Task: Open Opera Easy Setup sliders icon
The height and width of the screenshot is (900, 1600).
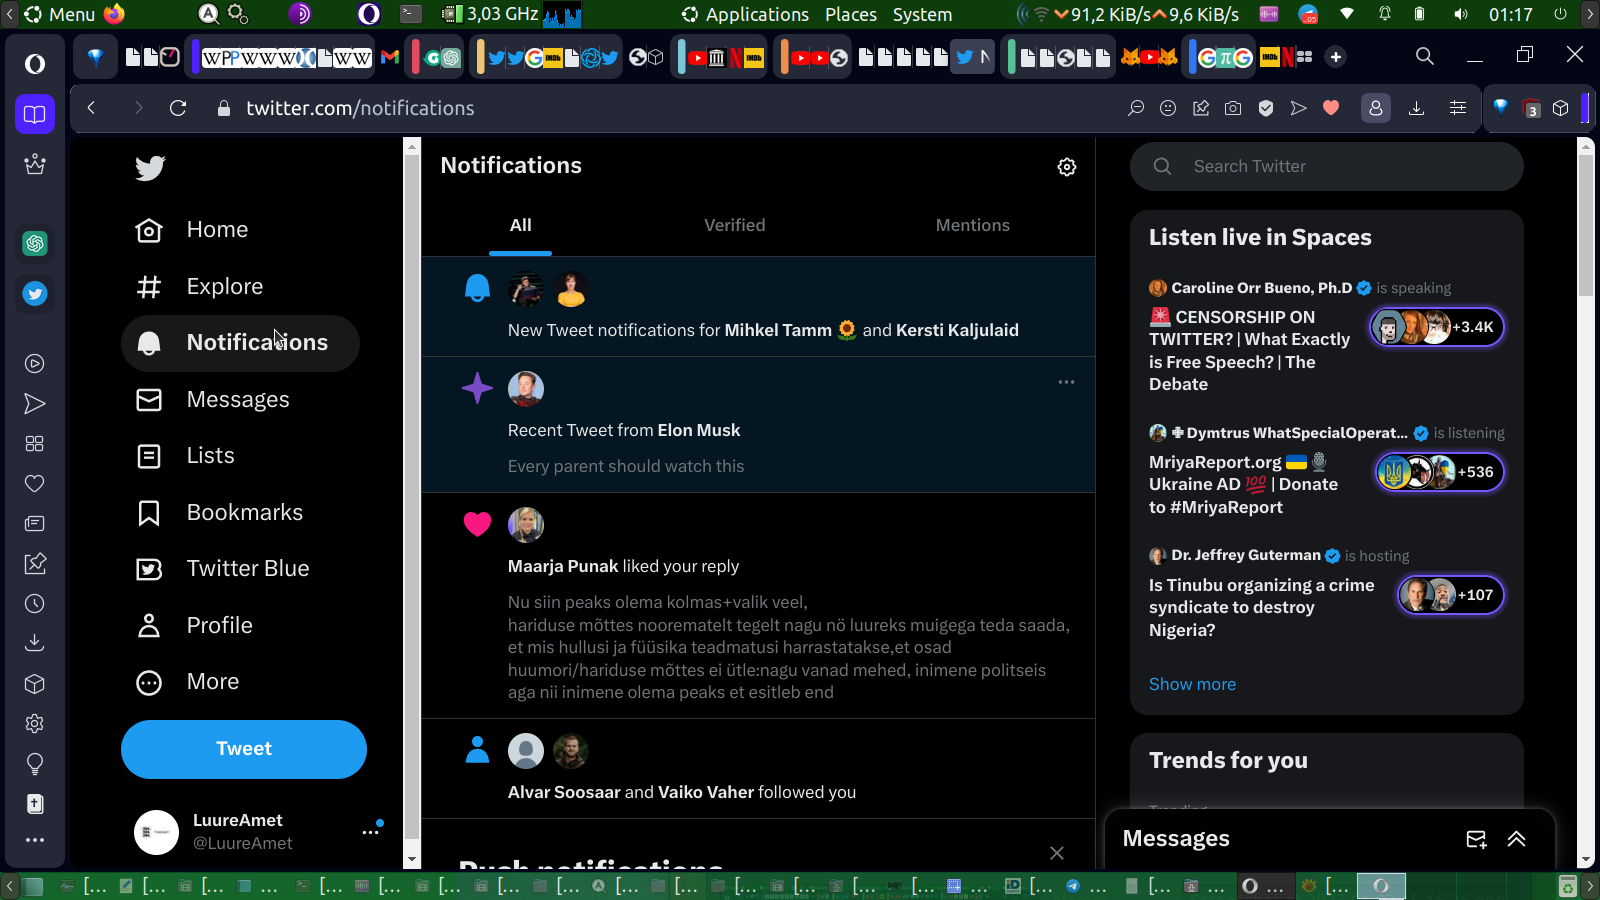Action: pyautogui.click(x=1458, y=108)
